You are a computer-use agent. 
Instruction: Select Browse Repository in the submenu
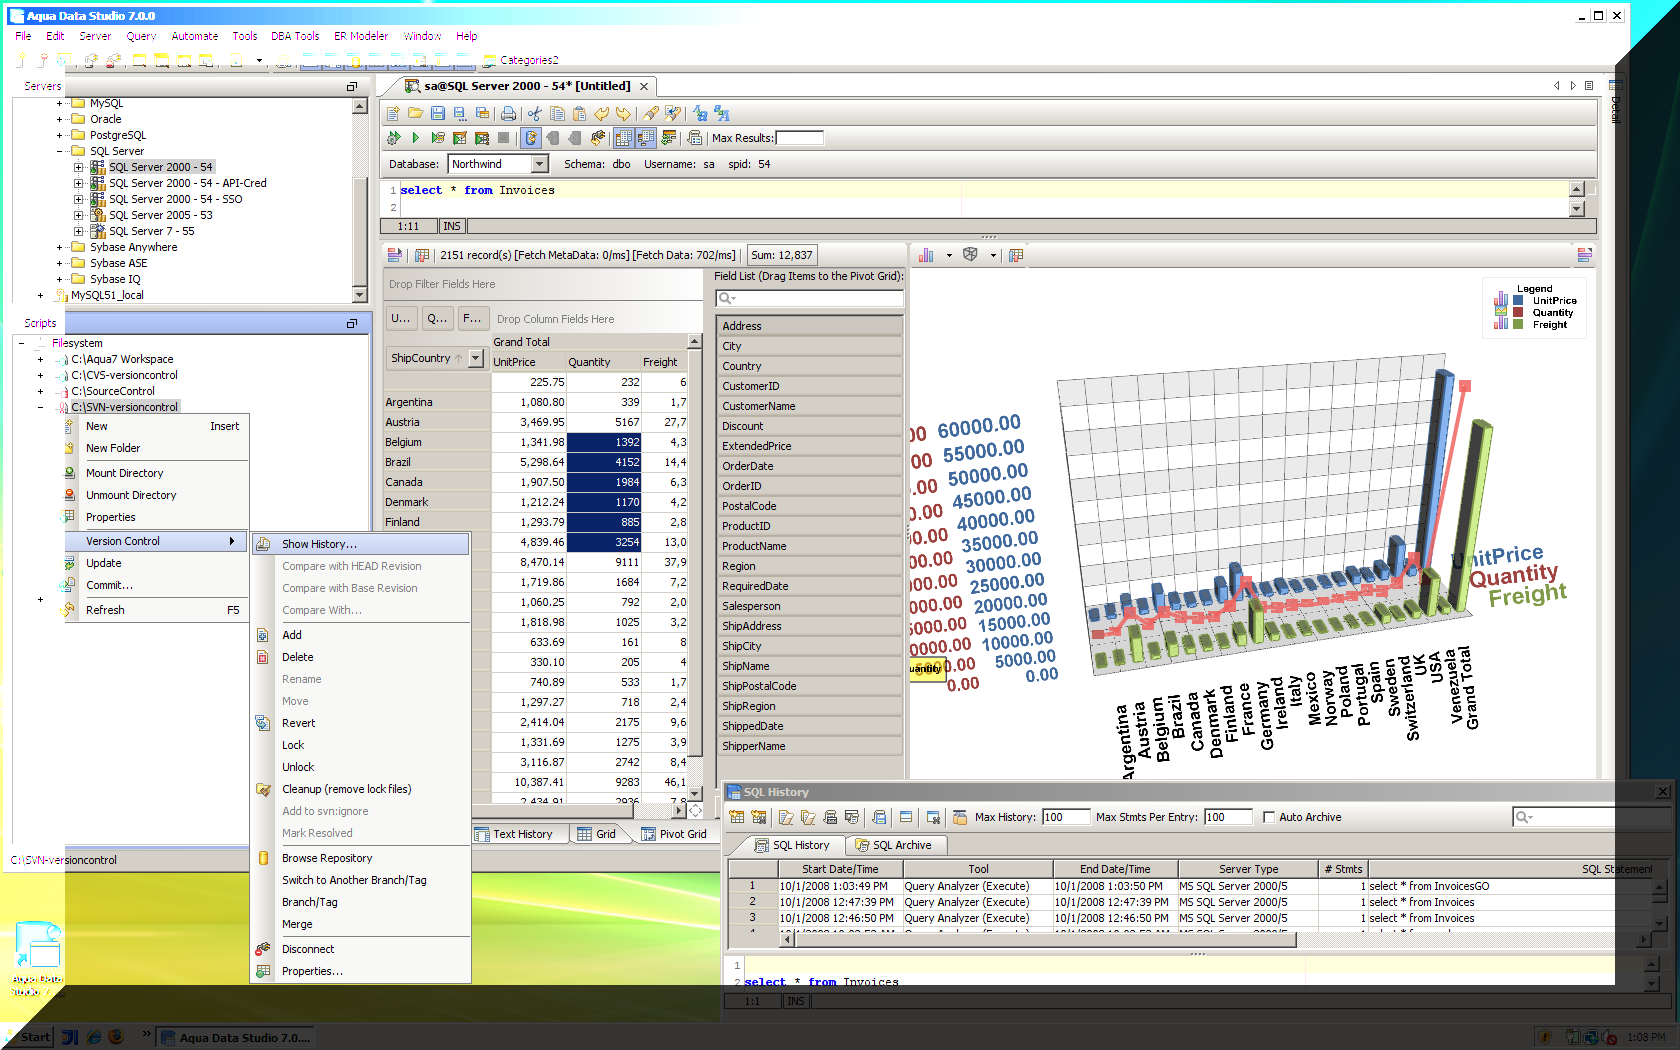pos(360,858)
